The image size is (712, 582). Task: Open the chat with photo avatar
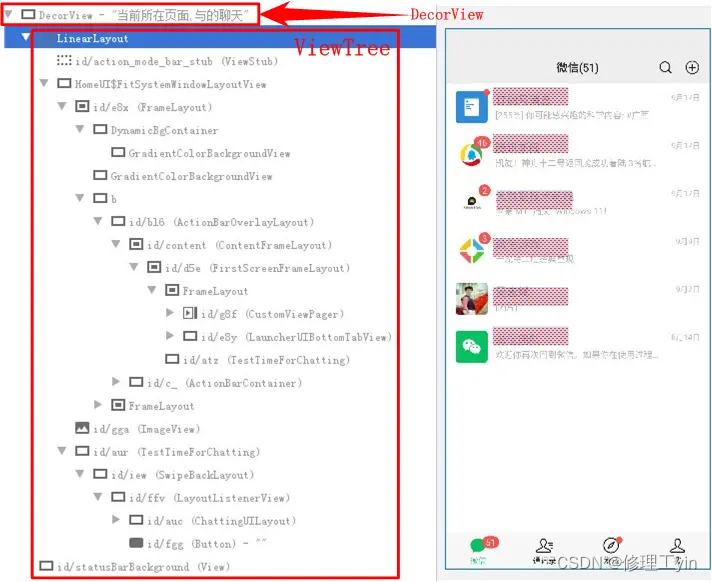(472, 299)
